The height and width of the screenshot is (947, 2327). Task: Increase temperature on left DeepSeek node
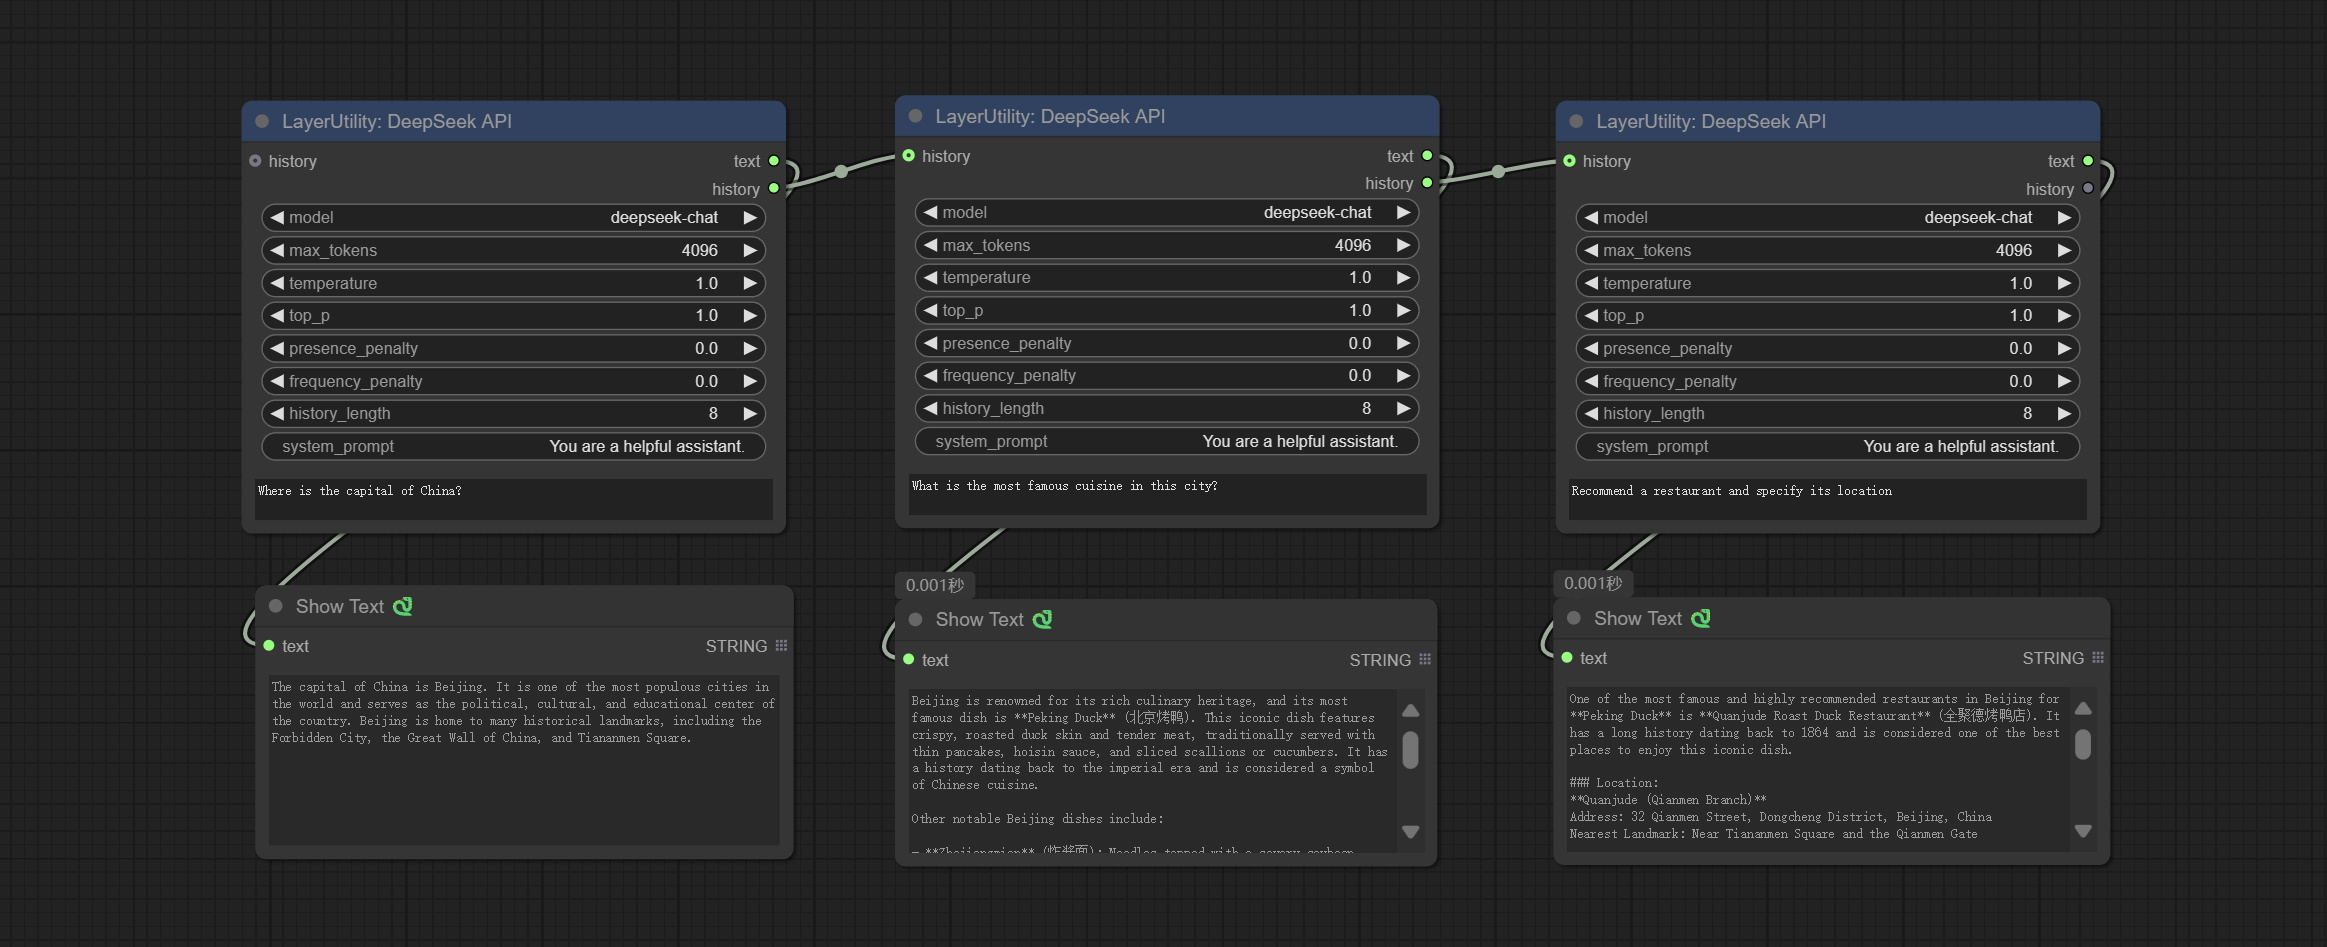tap(749, 284)
